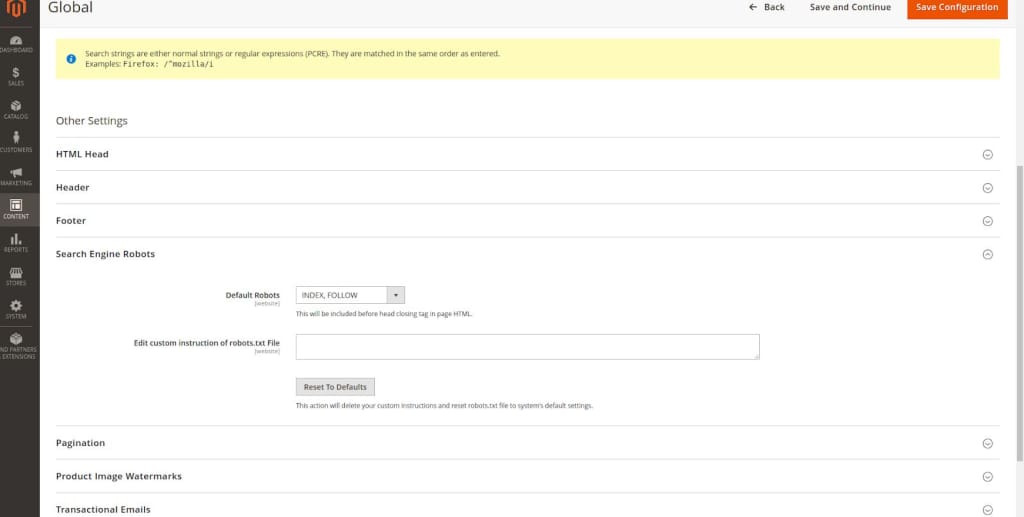Open the Reports sidebar menu

point(16,243)
